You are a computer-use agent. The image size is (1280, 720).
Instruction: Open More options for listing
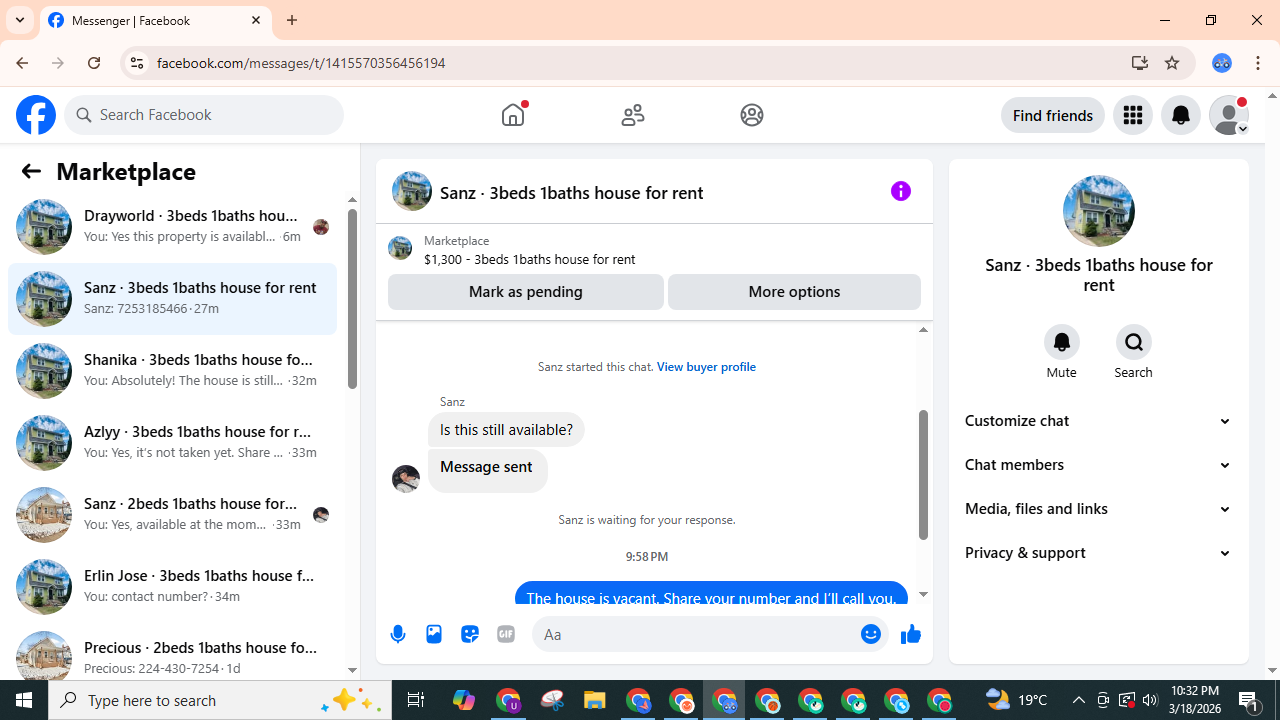[x=794, y=292]
